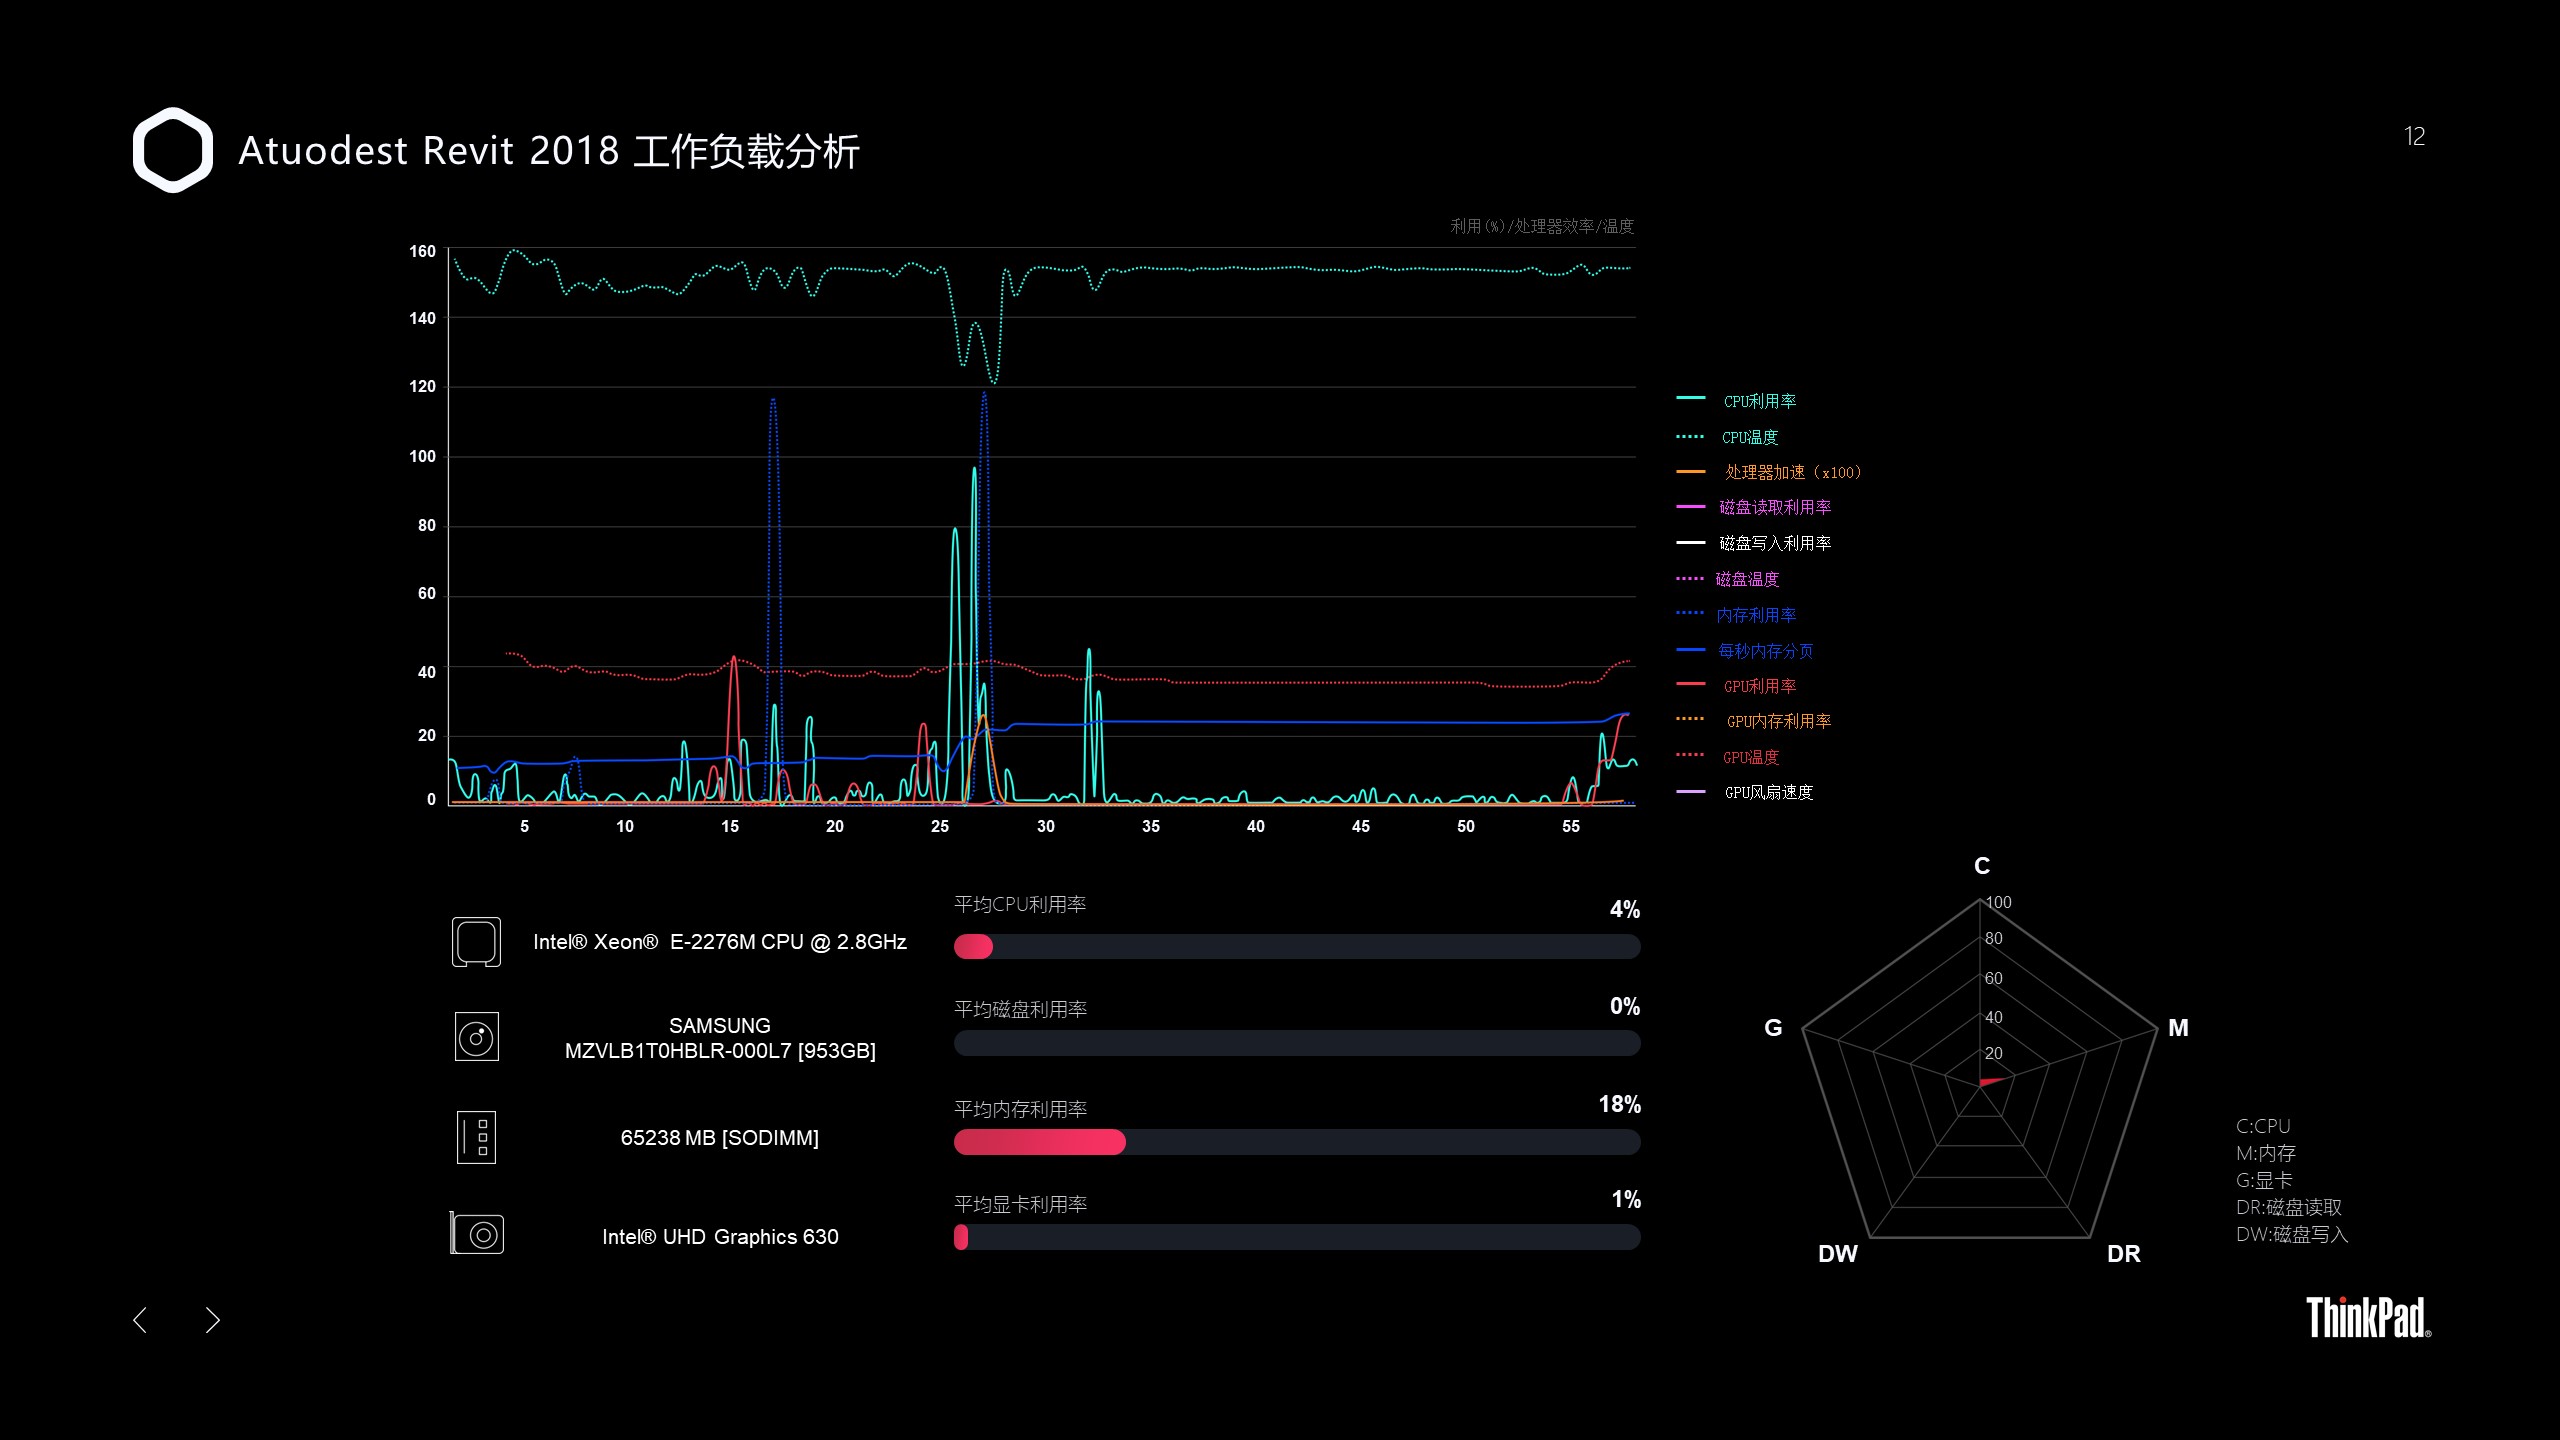Toggle the 每秒内存分页 legend entry

point(1745,651)
